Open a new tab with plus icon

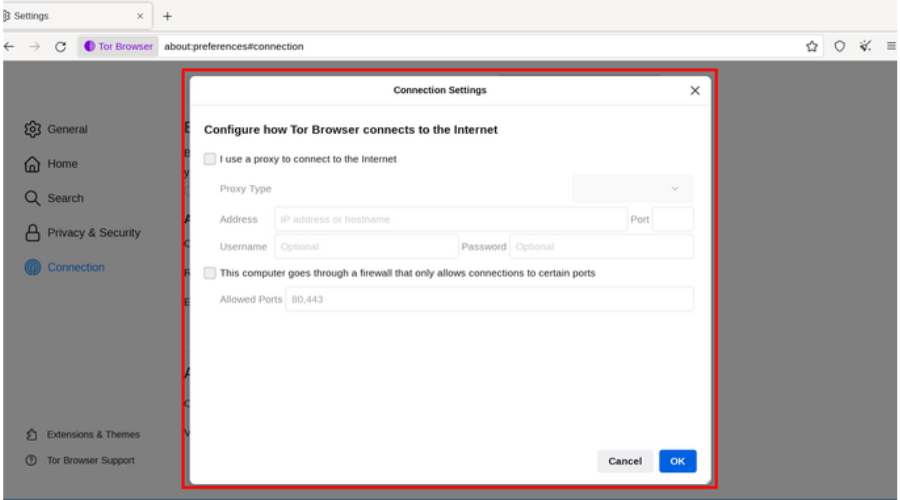tap(167, 16)
